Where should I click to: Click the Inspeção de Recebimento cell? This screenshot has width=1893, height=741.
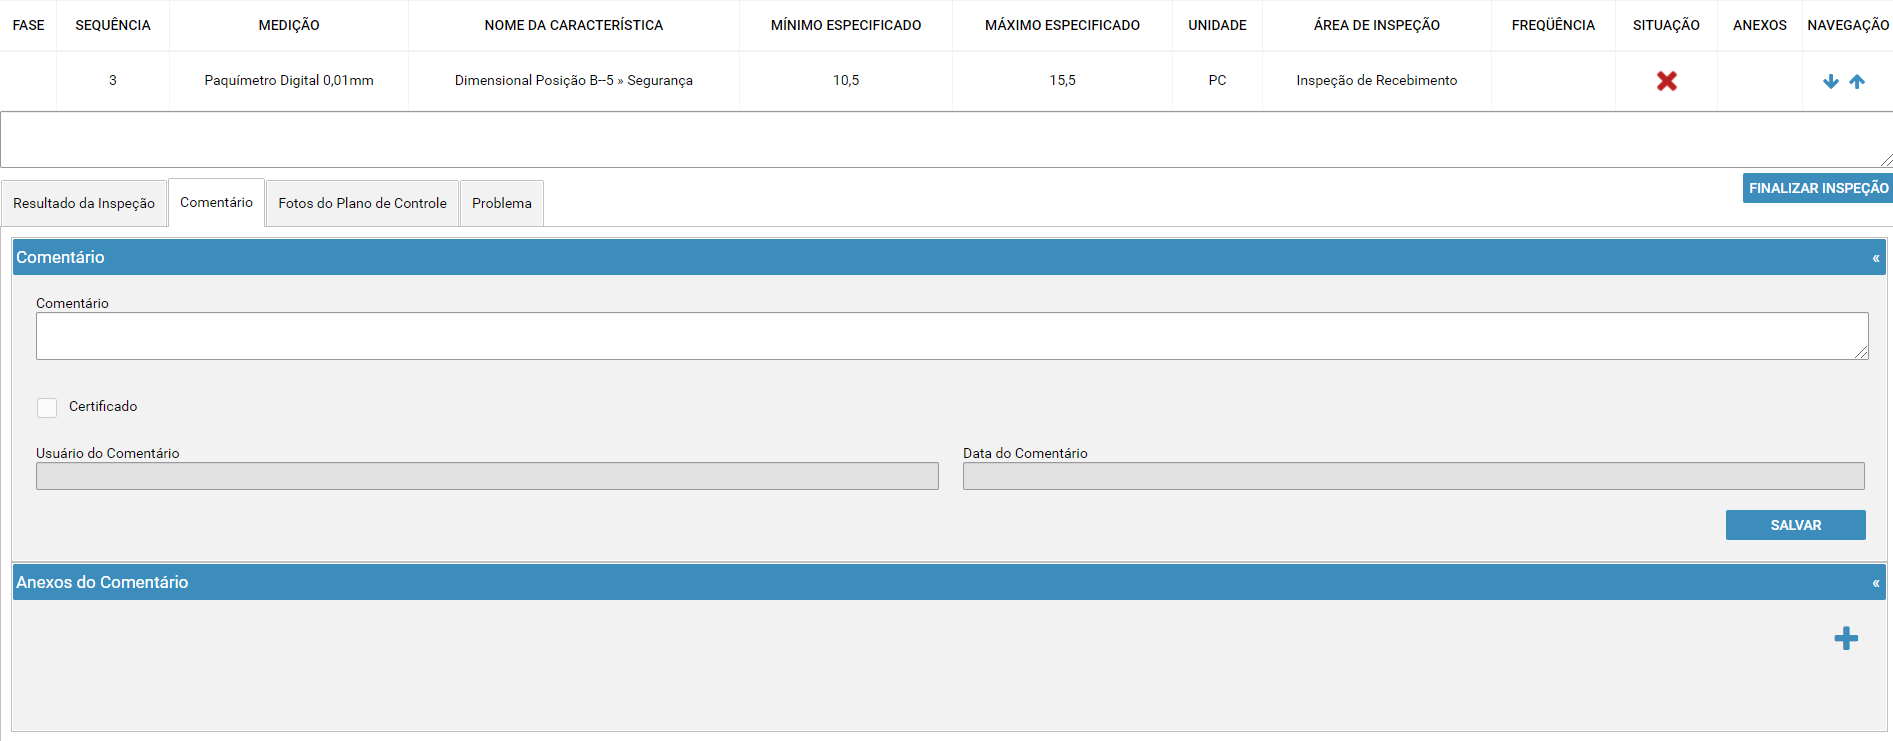[x=1377, y=80]
